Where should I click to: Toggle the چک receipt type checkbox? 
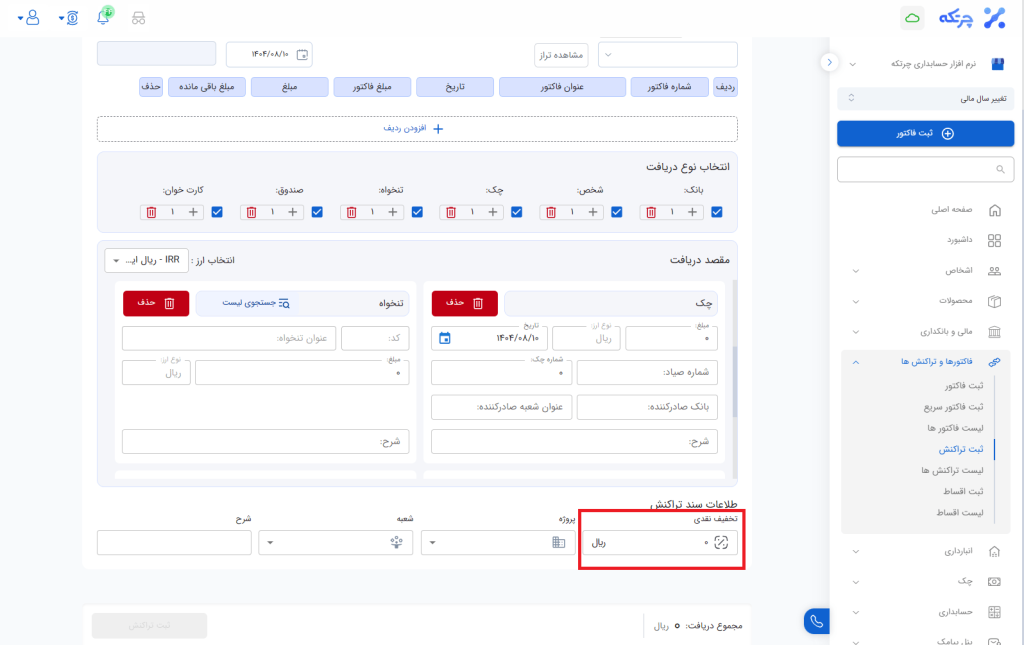(516, 212)
